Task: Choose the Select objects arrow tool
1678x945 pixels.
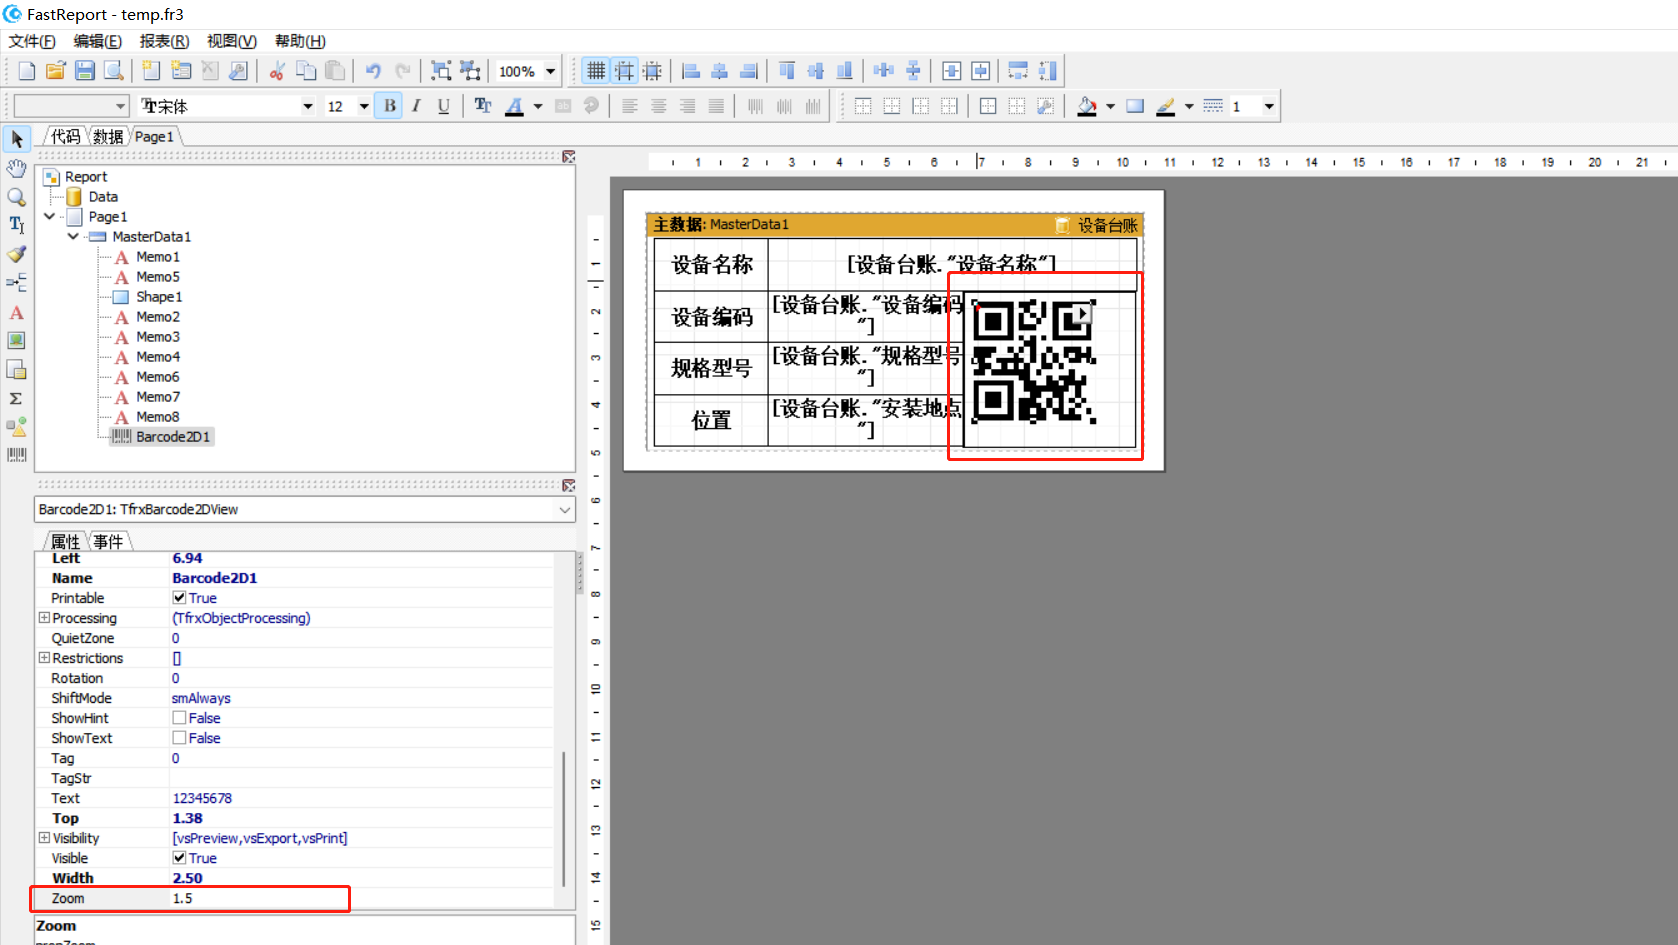Action: pyautogui.click(x=17, y=139)
